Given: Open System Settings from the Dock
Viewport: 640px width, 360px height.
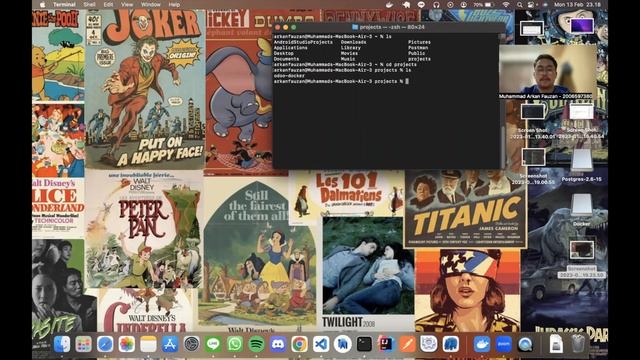Looking at the screenshot, I should pyautogui.click(x=191, y=344).
